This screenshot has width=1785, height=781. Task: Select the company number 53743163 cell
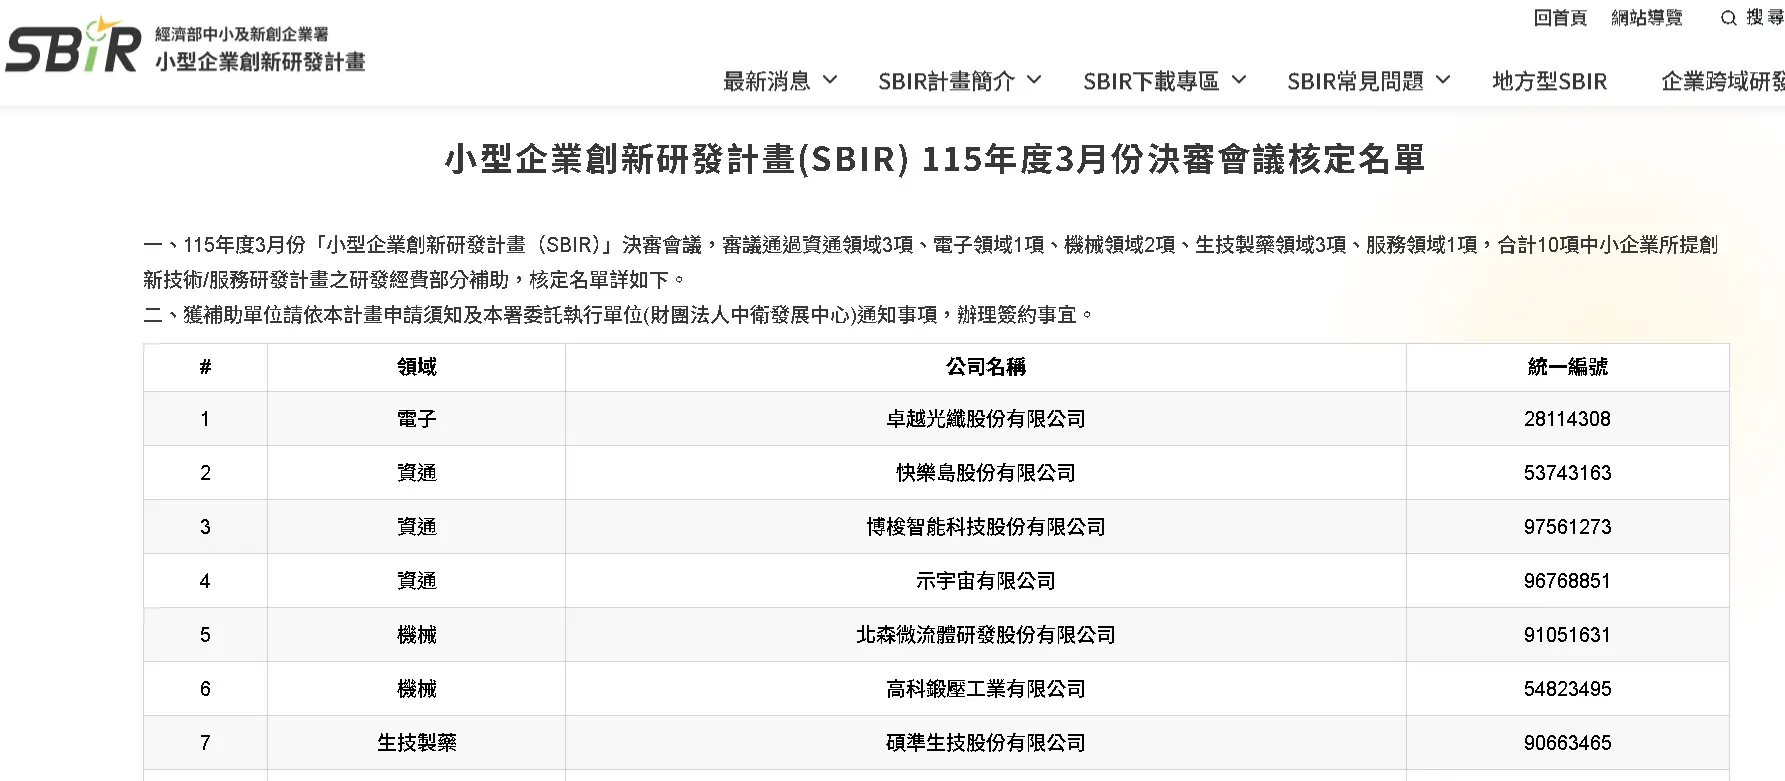1567,473
